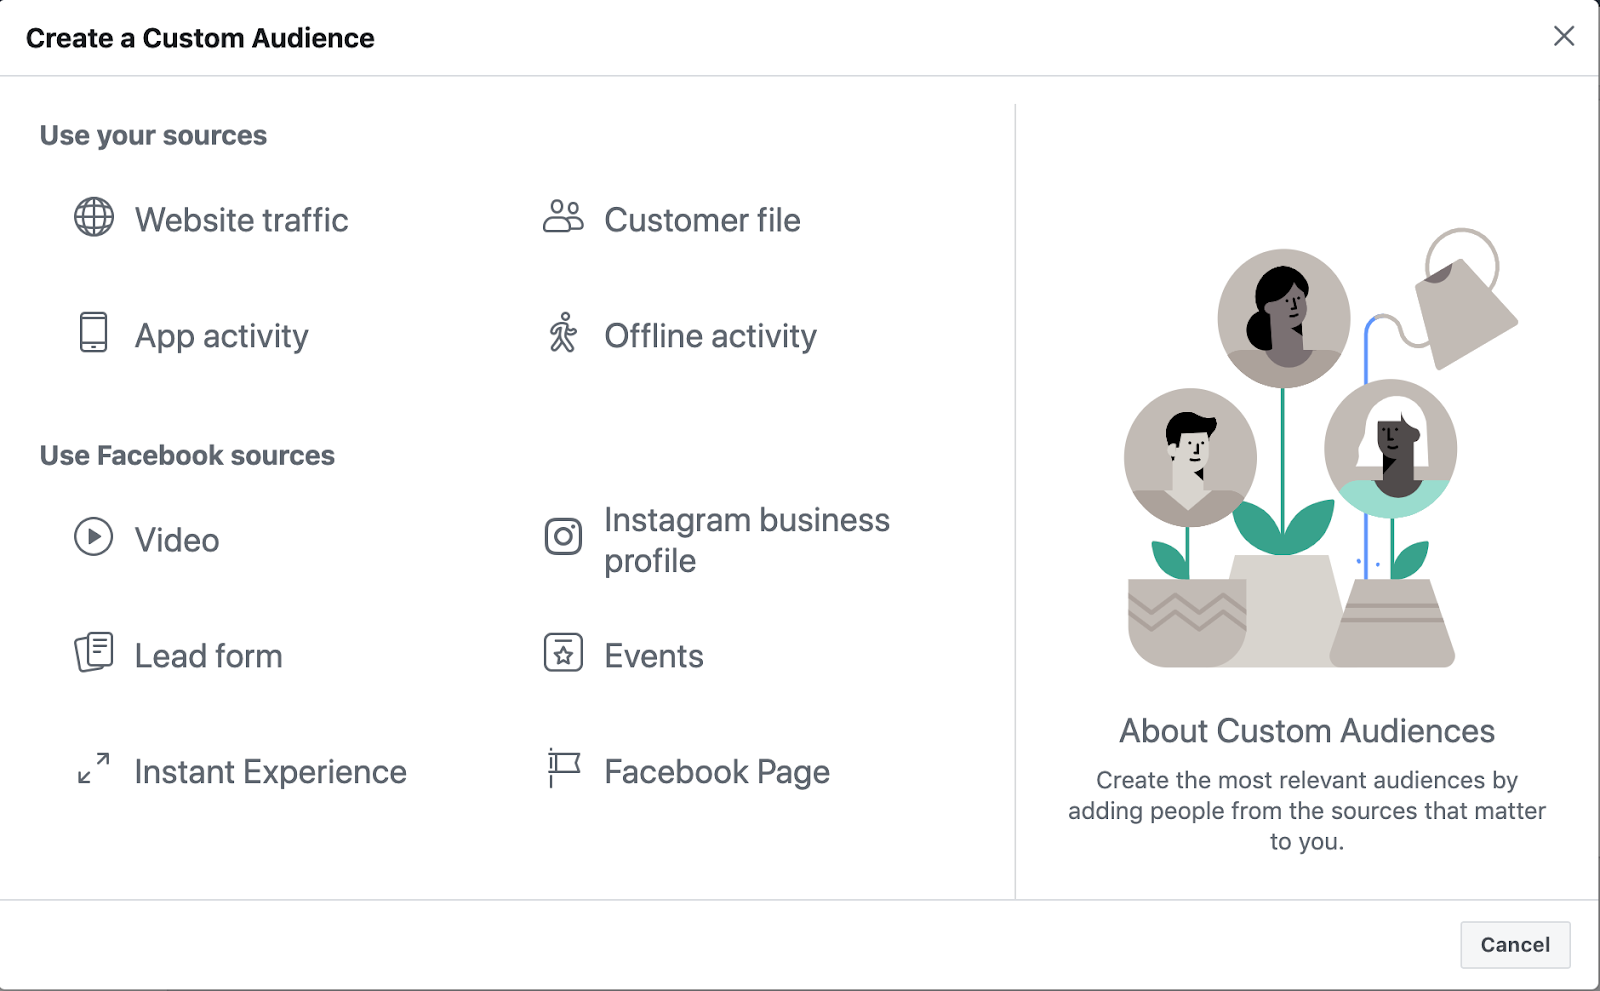Viewport: 1600px width, 991px height.
Task: Choose the Facebook Page source label
Action: click(x=717, y=772)
